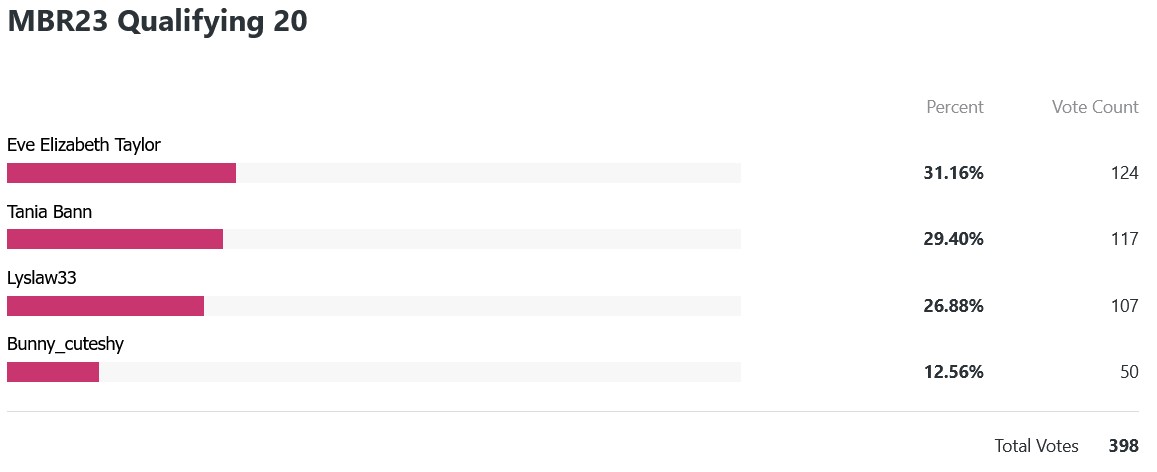Click the Percent column header
Viewport: 1157px width, 472px height.
[955, 107]
